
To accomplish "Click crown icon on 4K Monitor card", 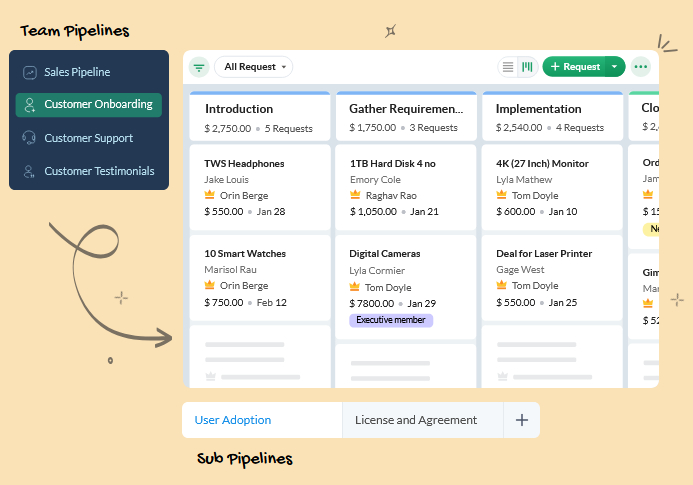I will tap(501, 195).
